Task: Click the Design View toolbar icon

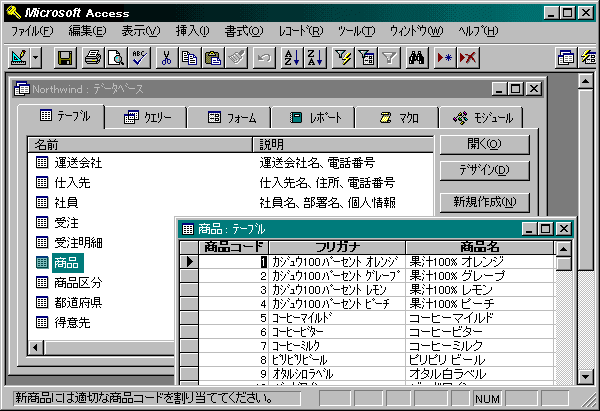Action: [x=19, y=58]
